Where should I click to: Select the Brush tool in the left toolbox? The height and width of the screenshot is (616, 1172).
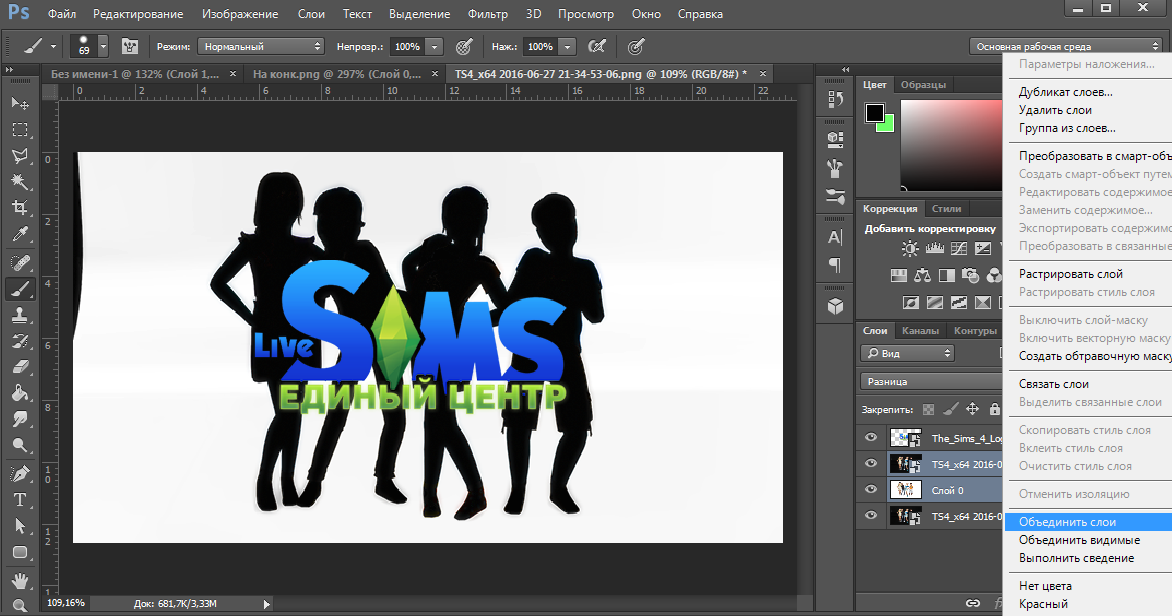tap(20, 289)
